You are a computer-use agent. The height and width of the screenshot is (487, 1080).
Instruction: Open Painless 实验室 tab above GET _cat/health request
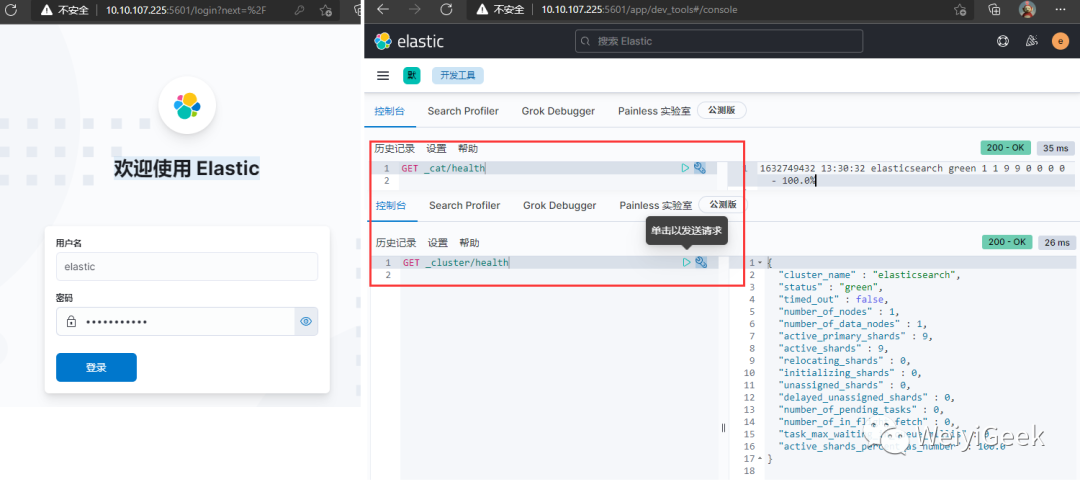[654, 111]
